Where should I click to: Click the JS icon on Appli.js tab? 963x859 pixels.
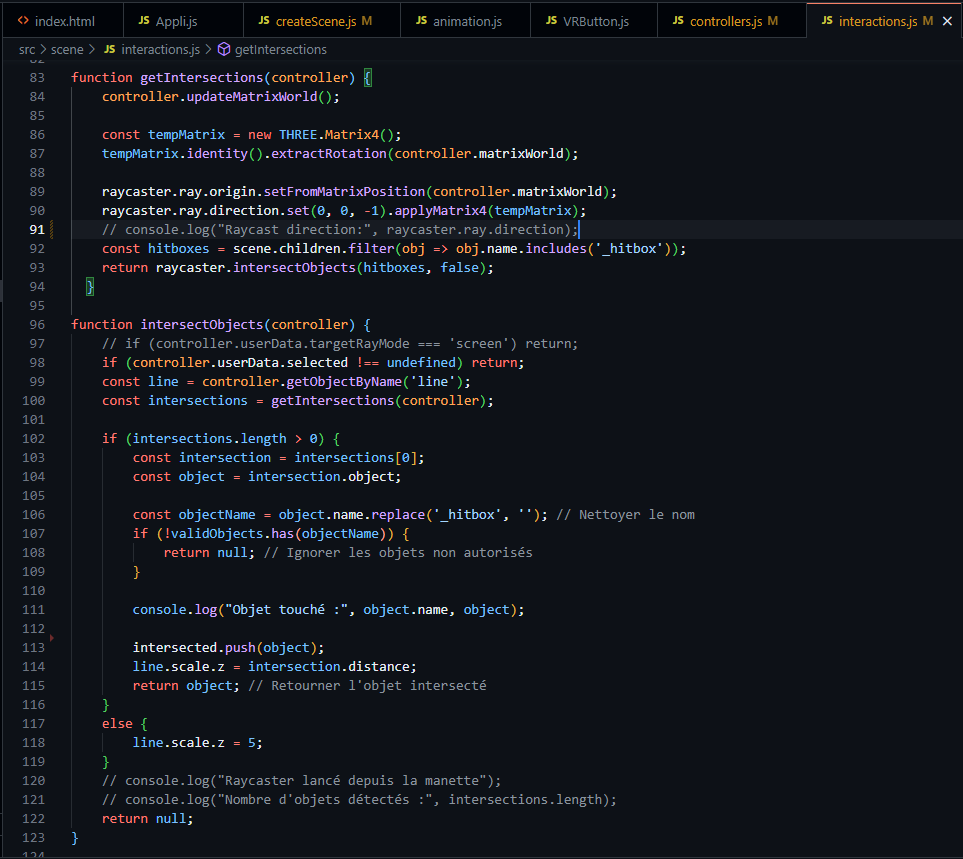(x=144, y=20)
